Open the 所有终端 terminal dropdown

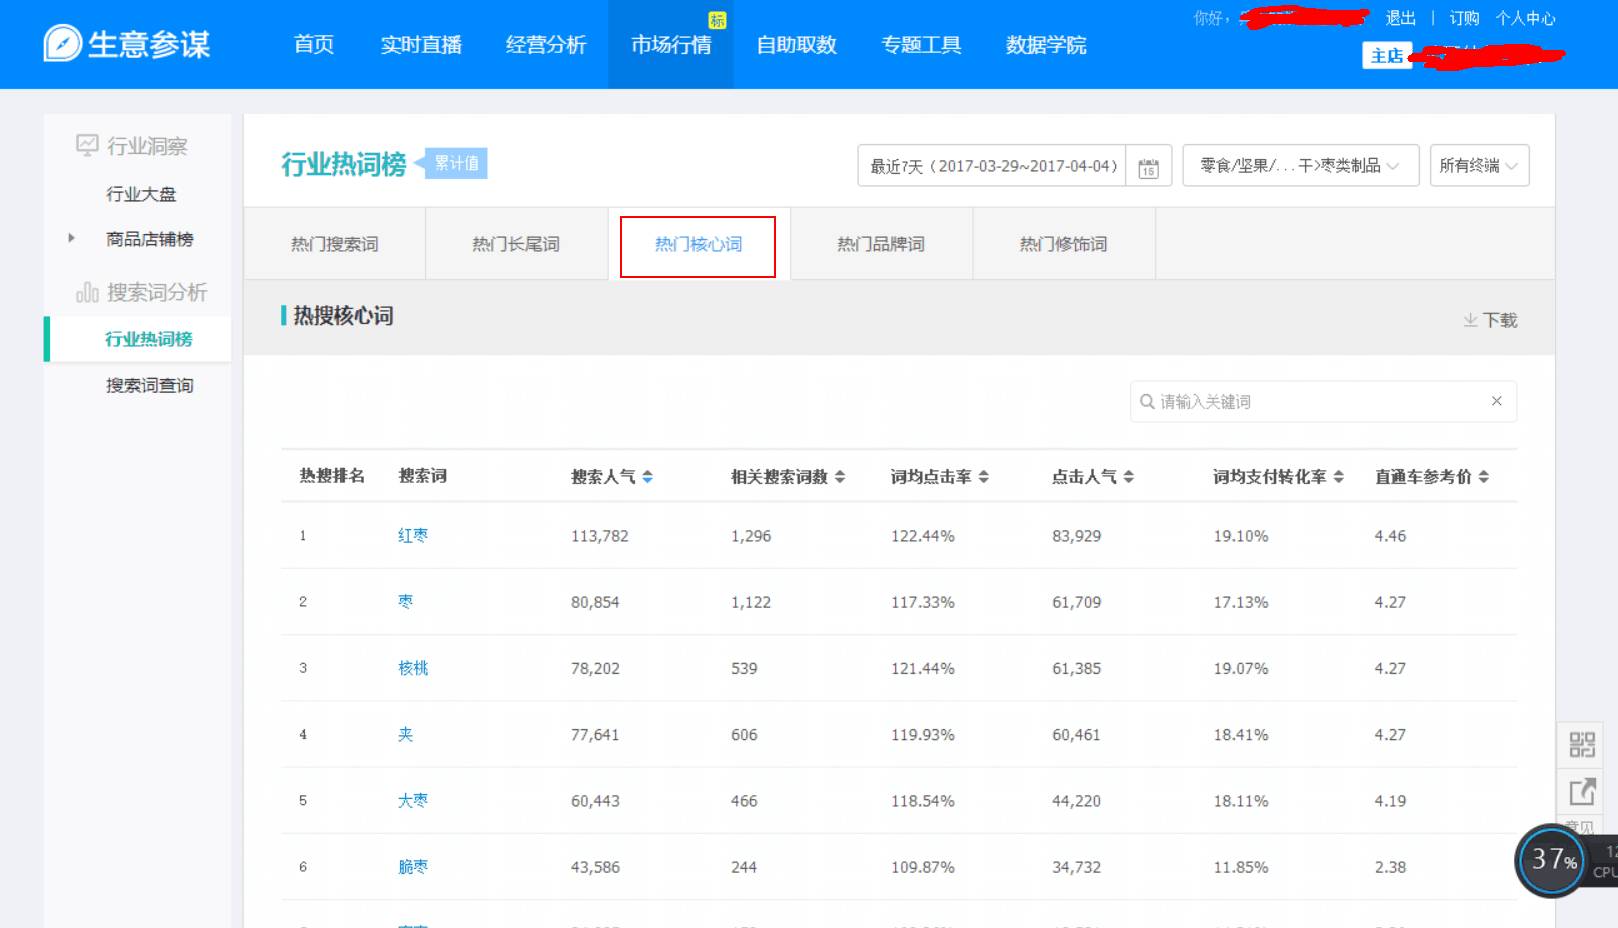click(x=1478, y=165)
